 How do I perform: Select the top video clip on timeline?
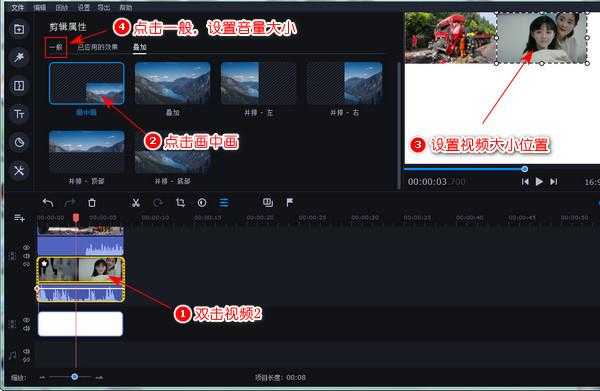pos(81,230)
